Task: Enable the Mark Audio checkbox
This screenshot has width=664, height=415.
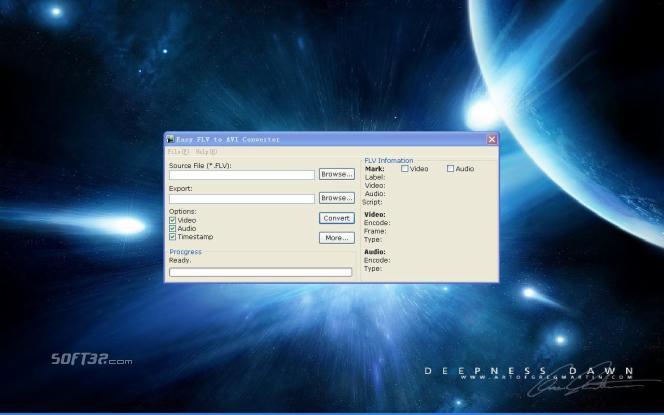Action: tap(451, 169)
